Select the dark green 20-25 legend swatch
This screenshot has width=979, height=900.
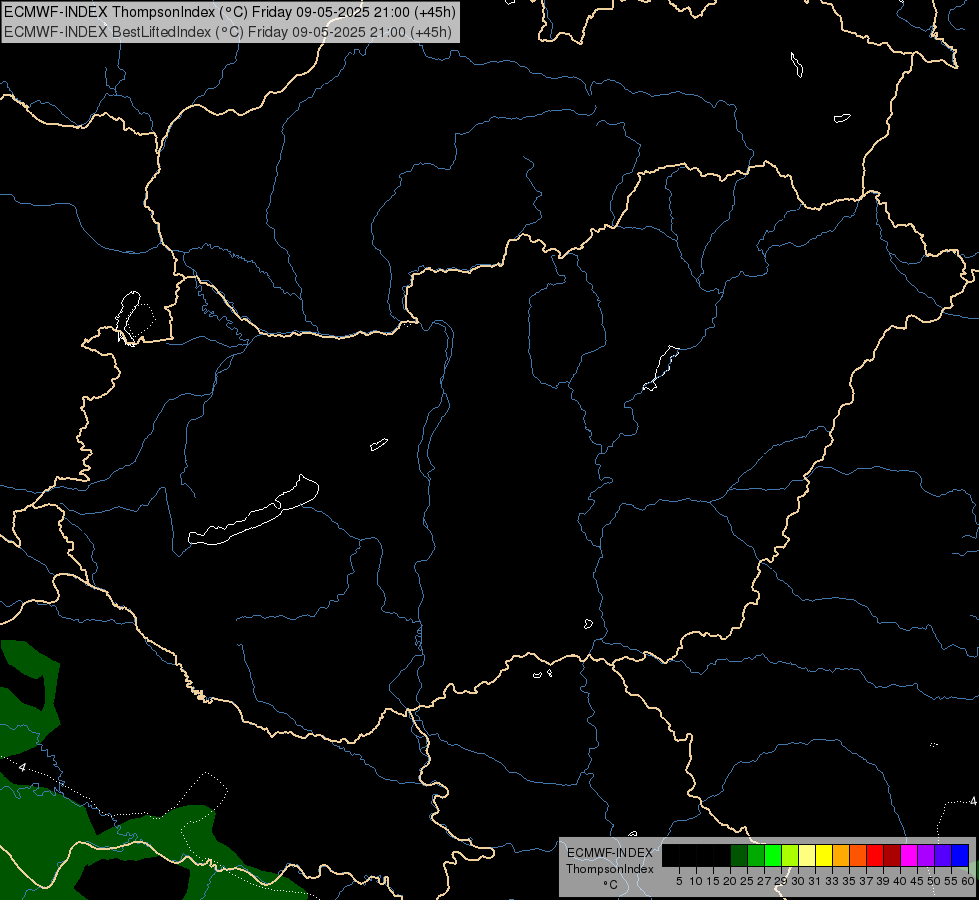[739, 855]
